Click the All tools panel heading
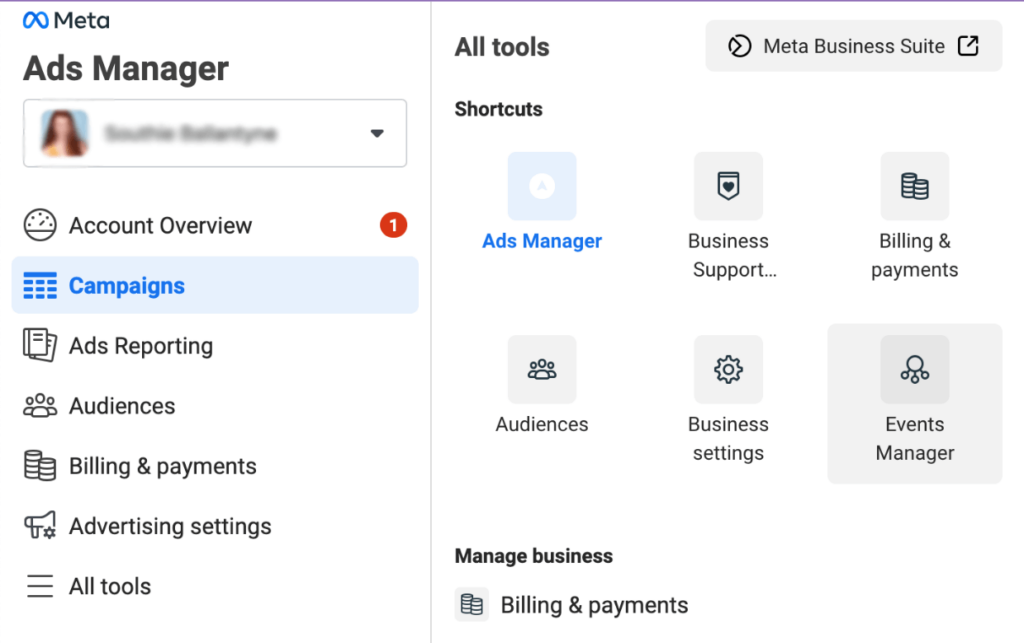1024x643 pixels. point(502,47)
